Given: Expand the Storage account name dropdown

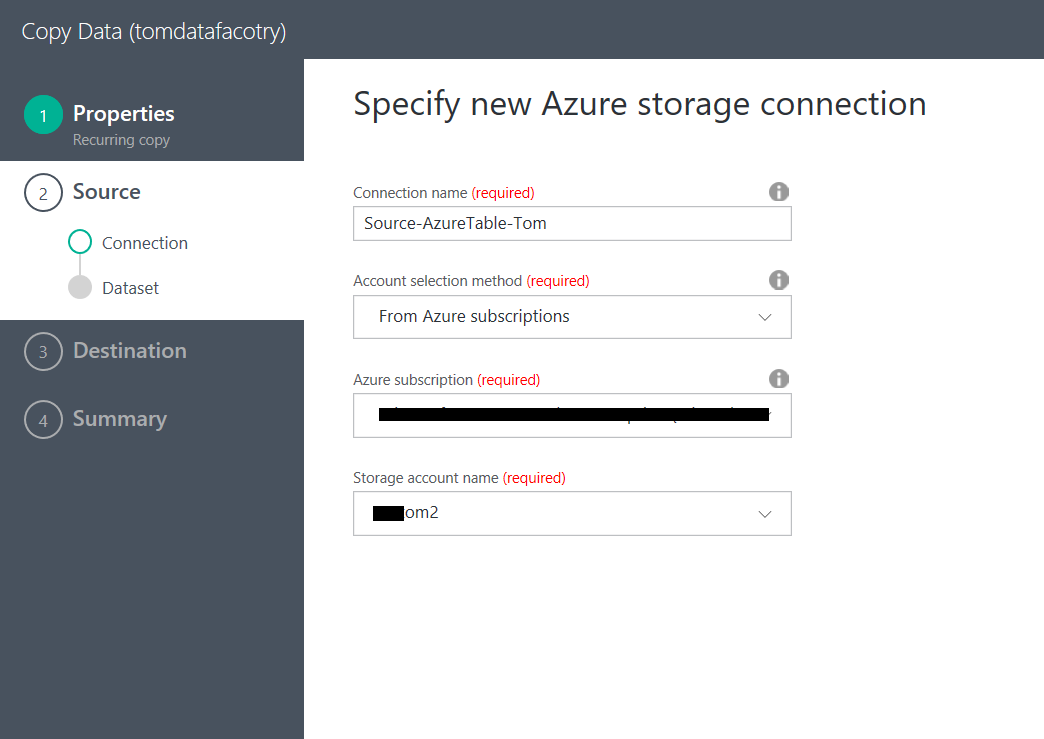Looking at the screenshot, I should click(x=572, y=513).
